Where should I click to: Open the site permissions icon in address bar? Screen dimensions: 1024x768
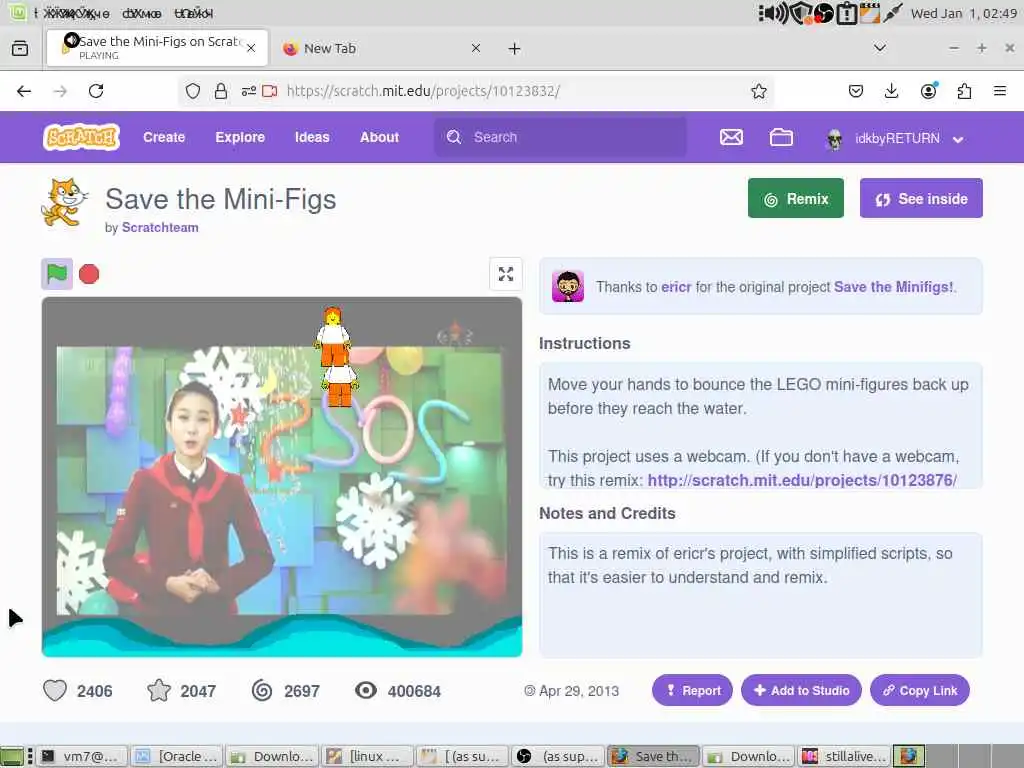[248, 91]
